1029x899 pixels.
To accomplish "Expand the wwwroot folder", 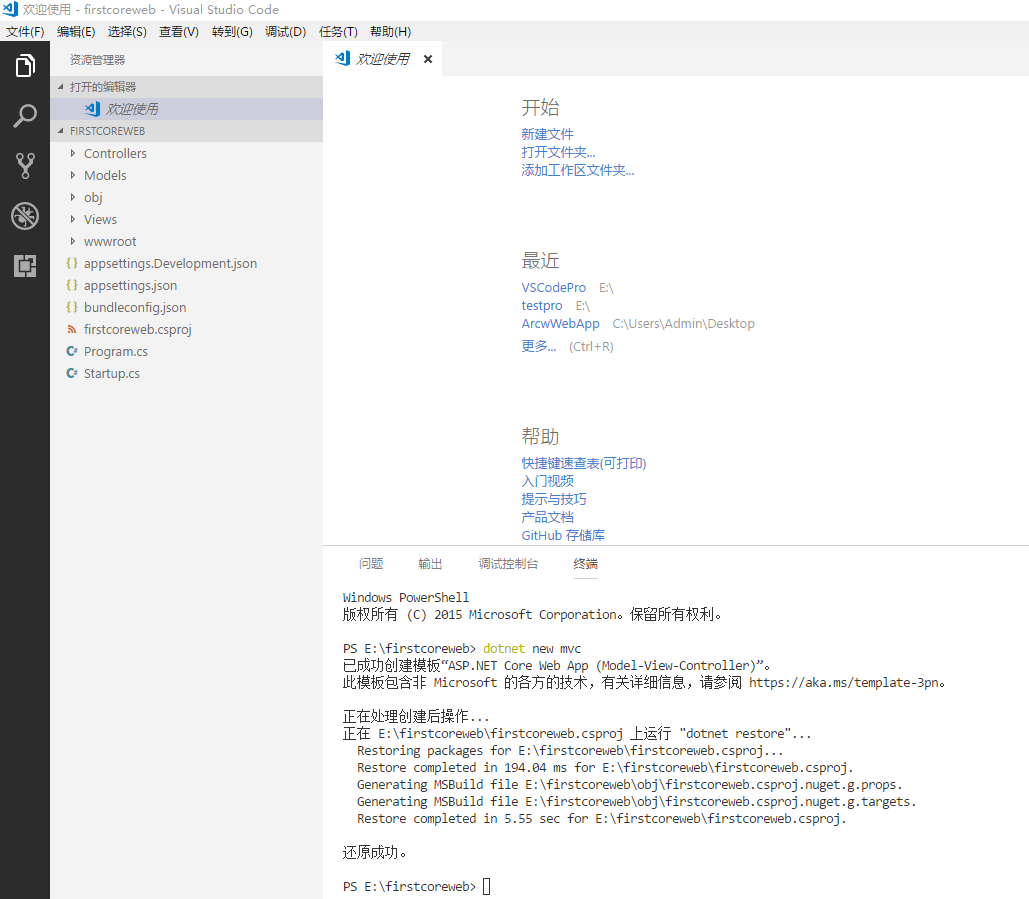I will tap(110, 241).
